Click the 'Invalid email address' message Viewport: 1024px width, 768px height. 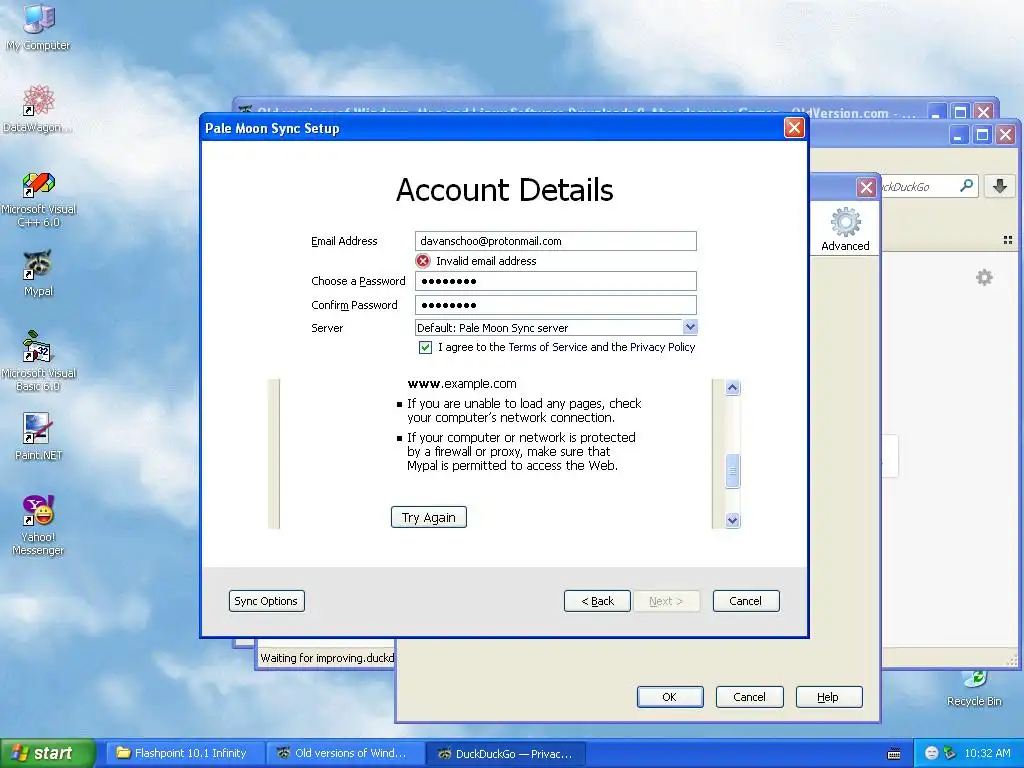click(x=486, y=261)
